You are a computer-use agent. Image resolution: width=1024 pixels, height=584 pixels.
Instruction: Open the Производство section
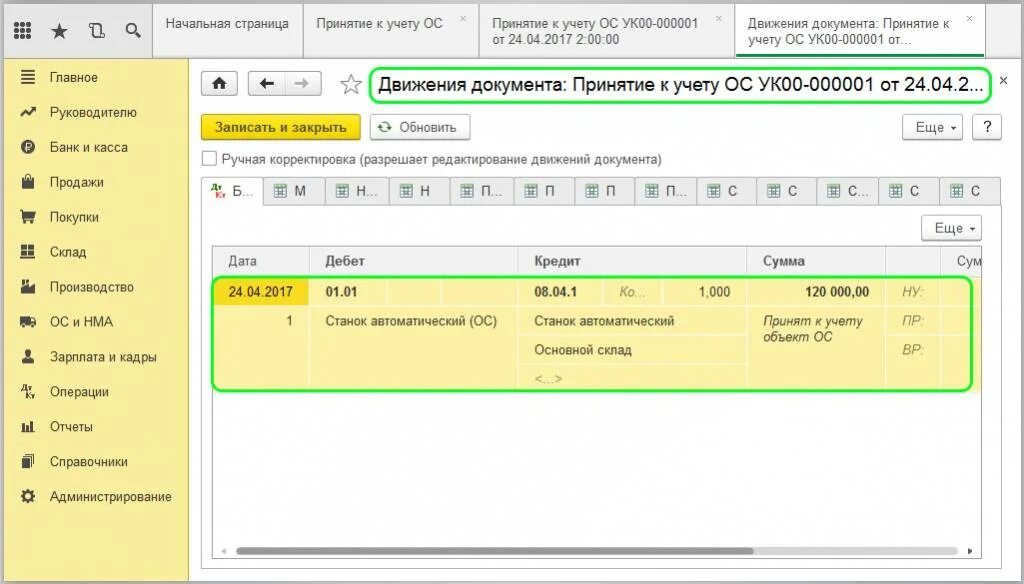pos(91,287)
